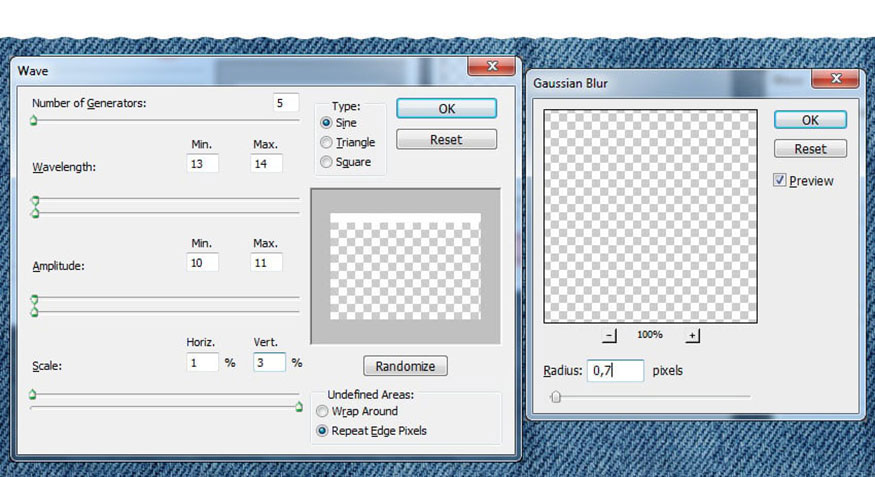This screenshot has height=477, width=875.
Task: Close the Wave dialog
Action: pos(492,66)
